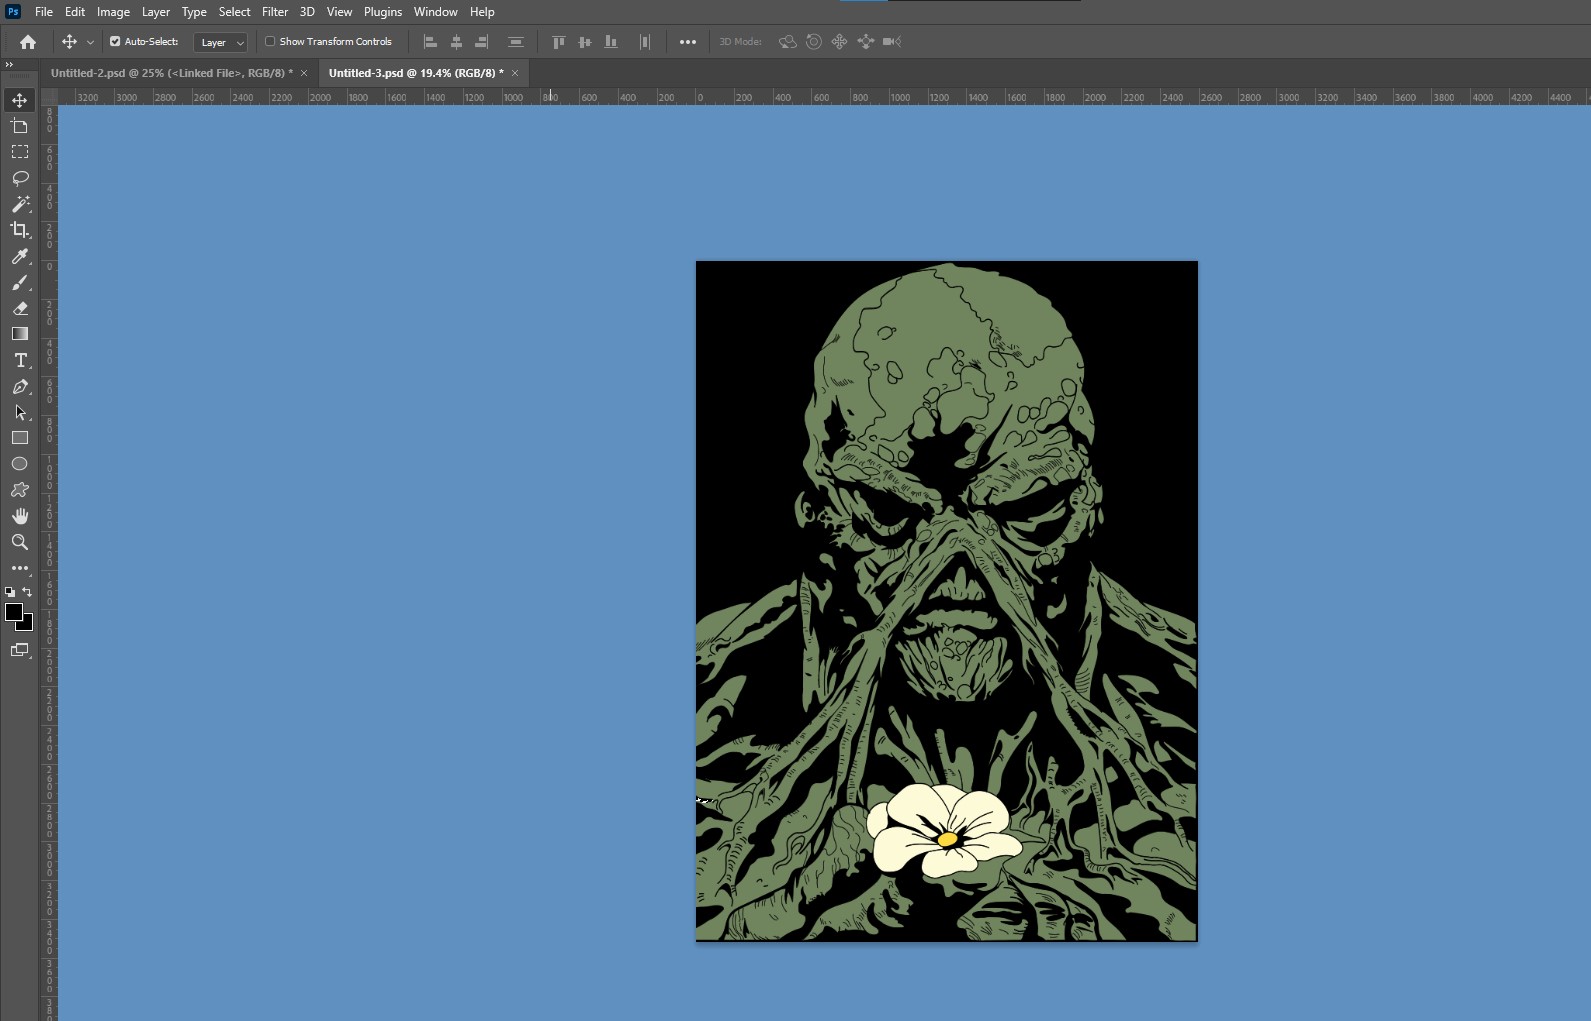Align vertical centers of layers
Viewport: 1591px width, 1021px height.
pos(585,42)
